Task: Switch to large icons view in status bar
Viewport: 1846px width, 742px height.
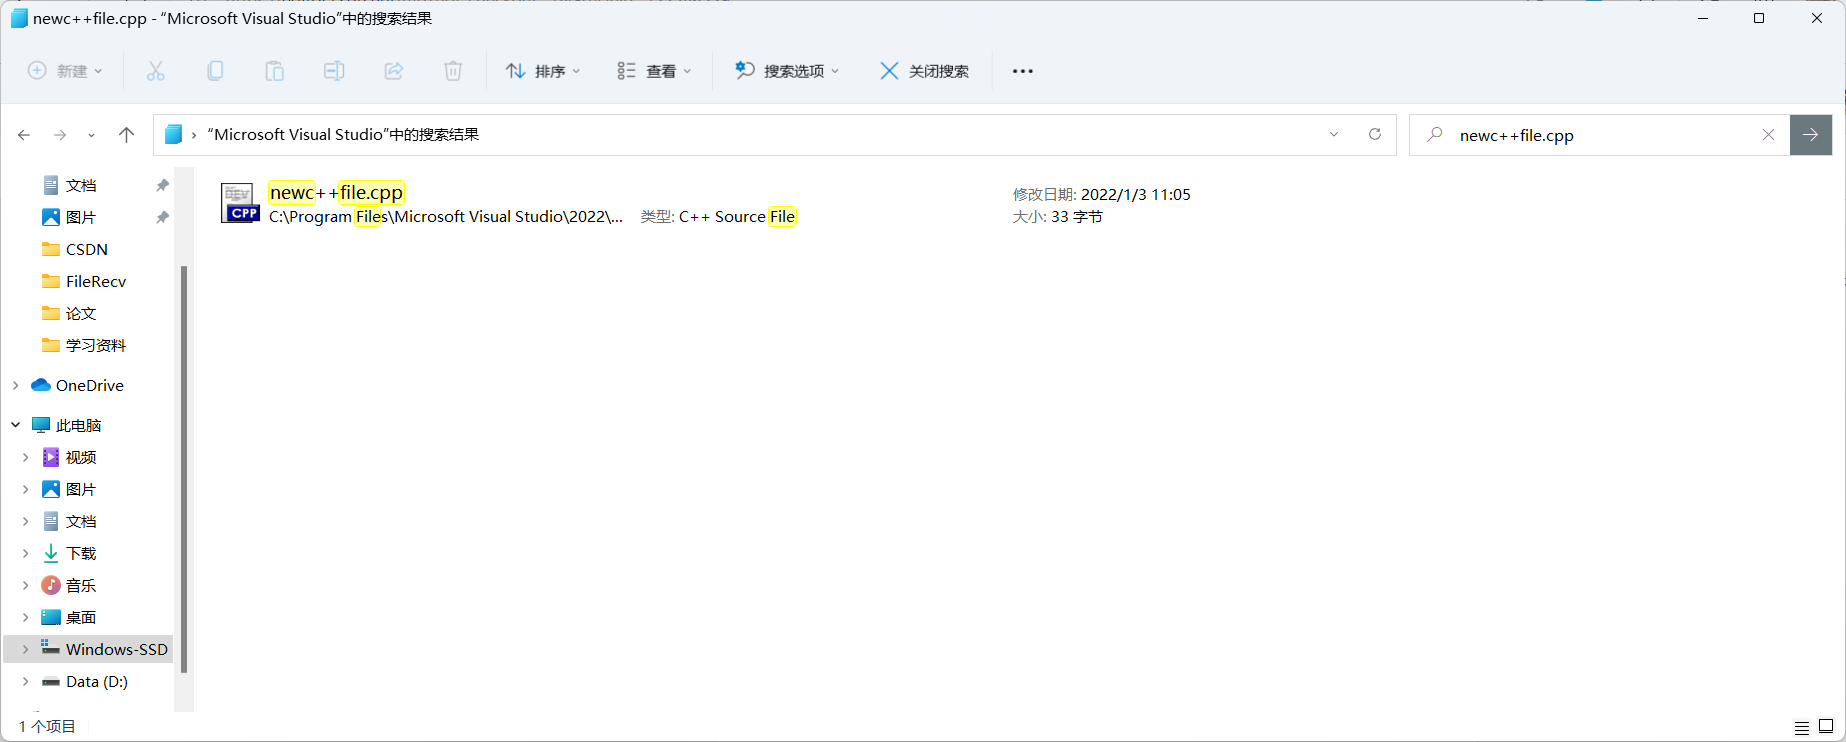Action: click(x=1826, y=727)
